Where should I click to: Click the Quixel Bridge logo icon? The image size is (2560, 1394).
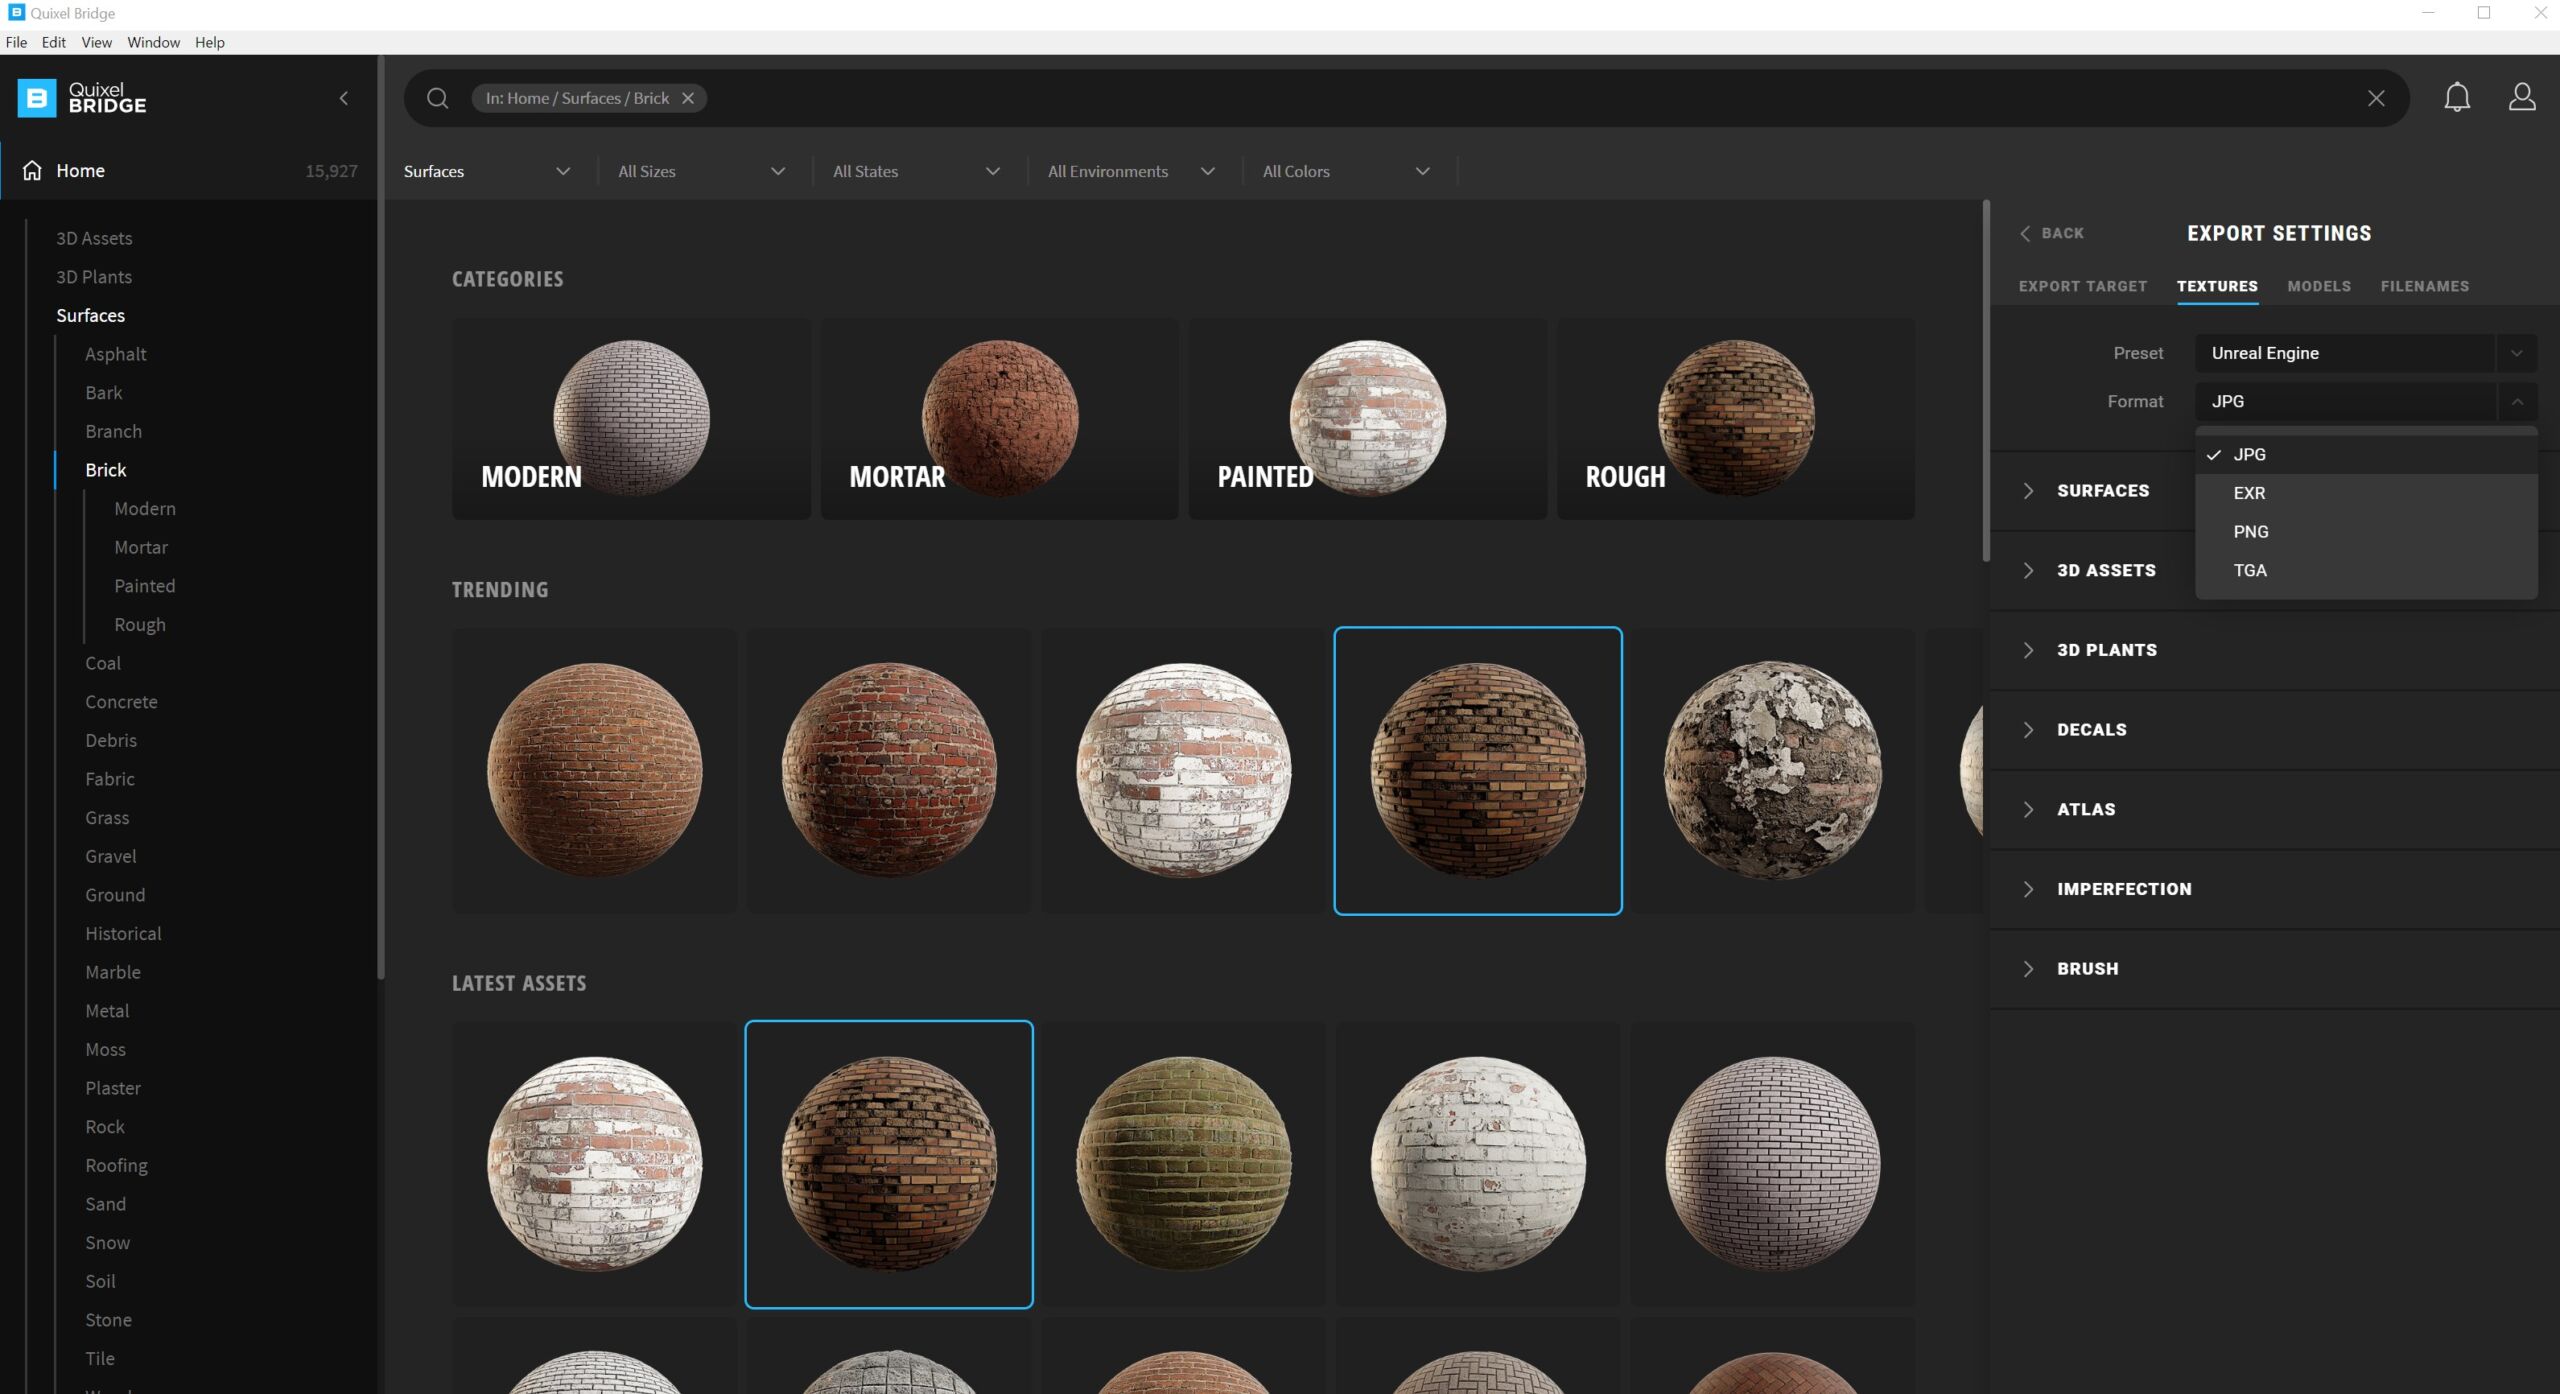coord(37,98)
